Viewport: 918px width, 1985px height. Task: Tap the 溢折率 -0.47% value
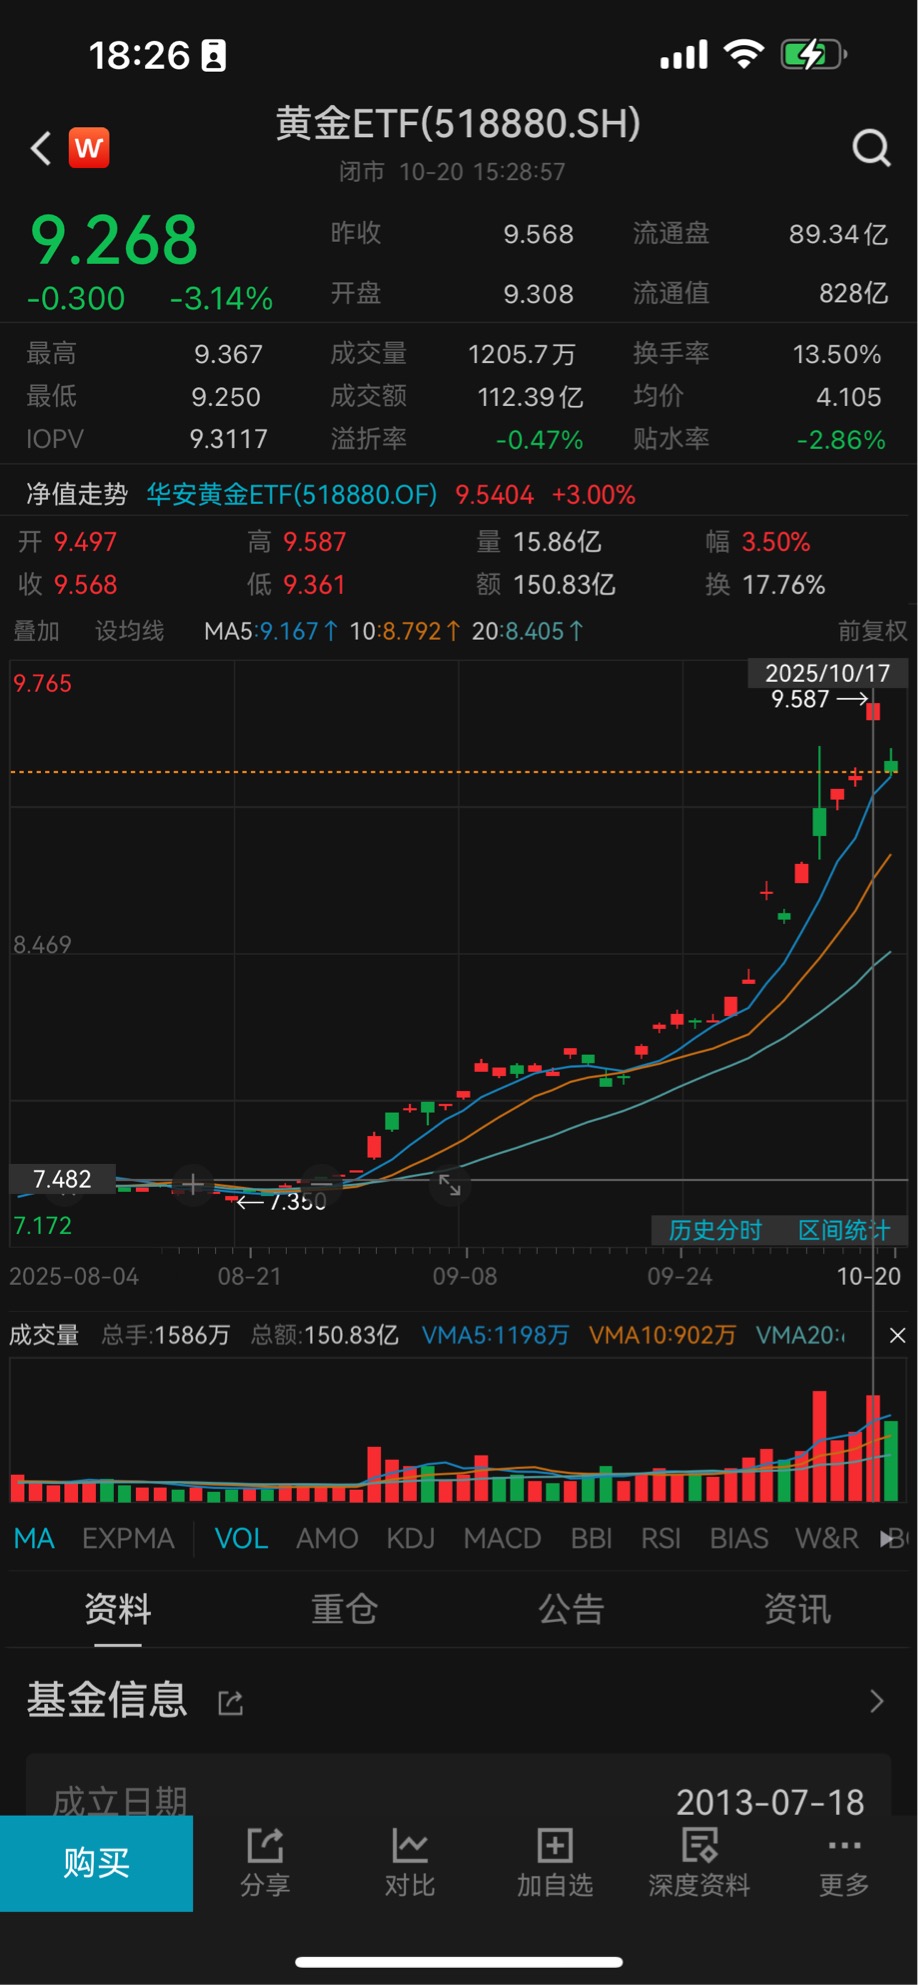click(539, 440)
